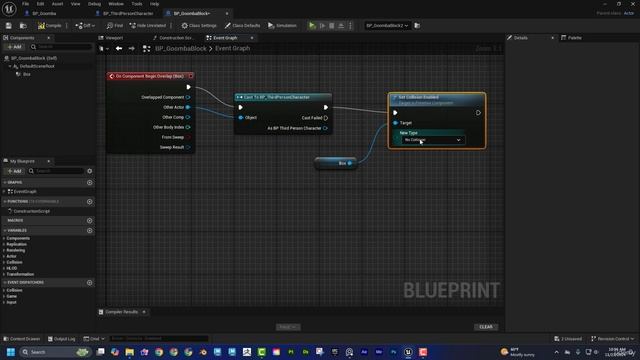Image resolution: width=640 pixels, height=360 pixels.
Task: Select ConstructionScript under FUNCTIONS
Action: tap(31, 211)
